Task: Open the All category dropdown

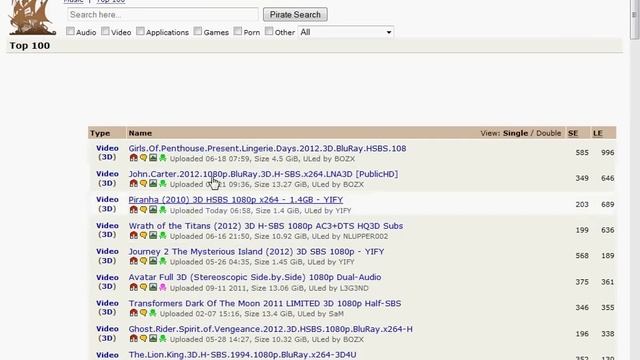Action: [x=346, y=32]
